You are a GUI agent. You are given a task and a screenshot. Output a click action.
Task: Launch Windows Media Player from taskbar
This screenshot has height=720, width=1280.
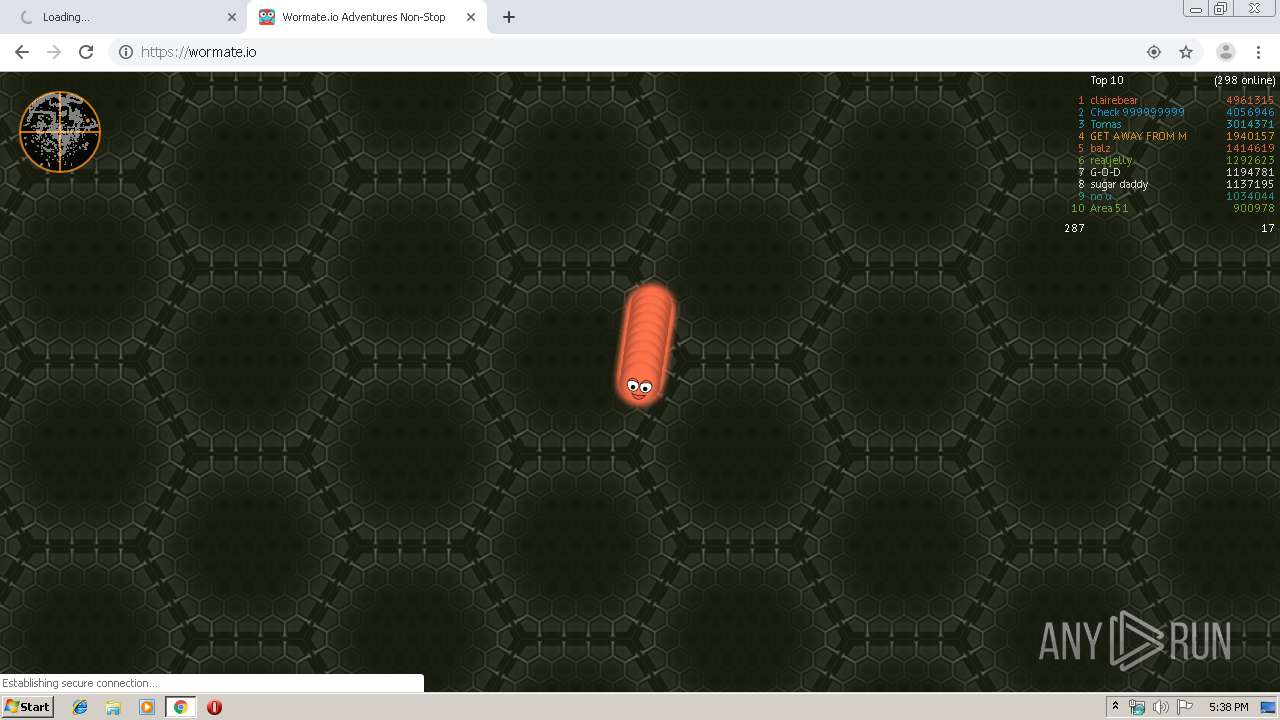tap(147, 707)
